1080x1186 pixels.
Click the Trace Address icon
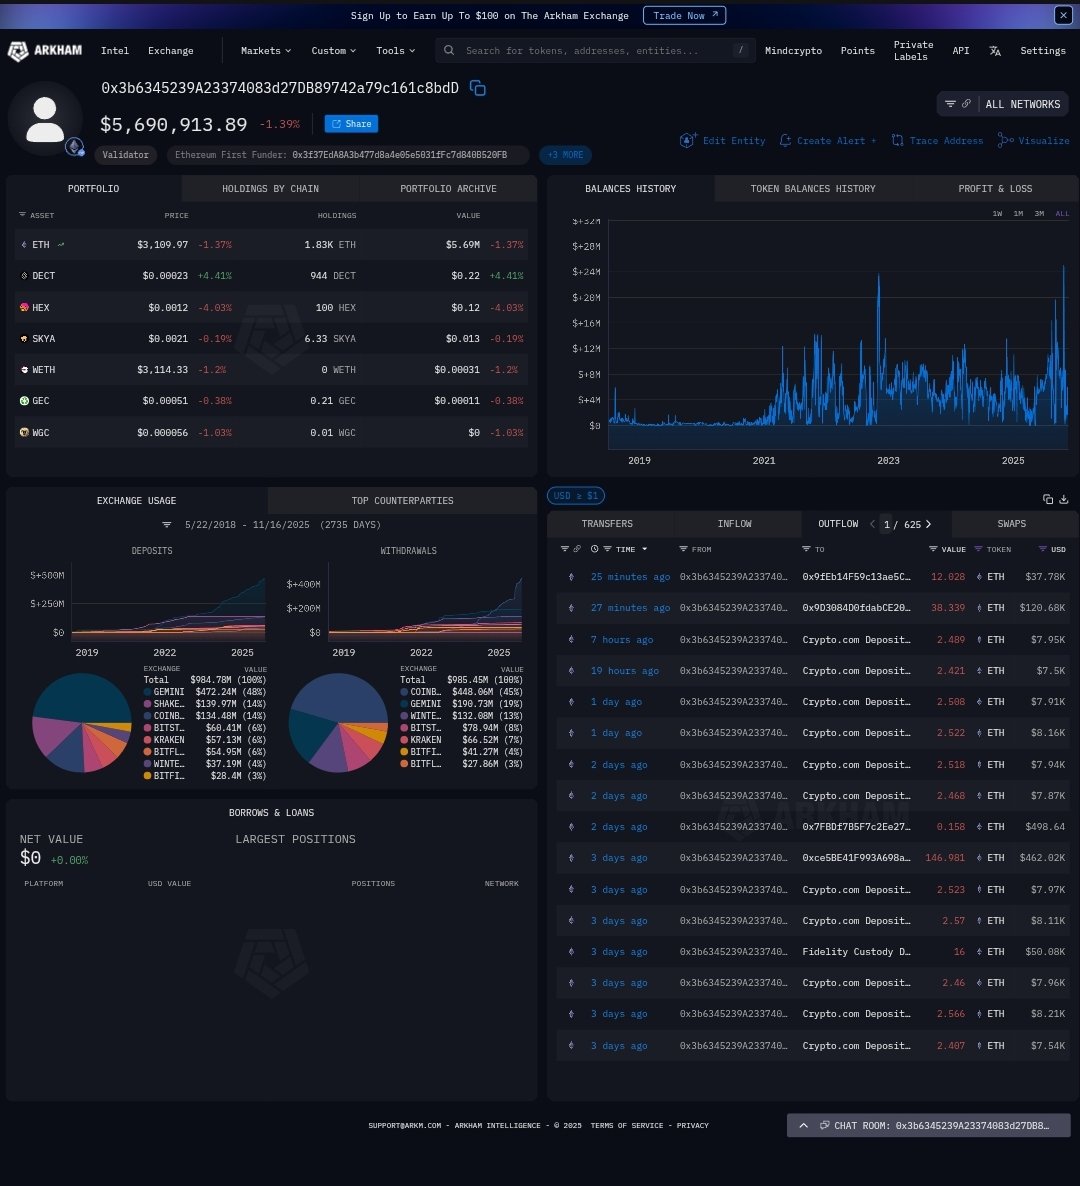pyautogui.click(x=897, y=140)
